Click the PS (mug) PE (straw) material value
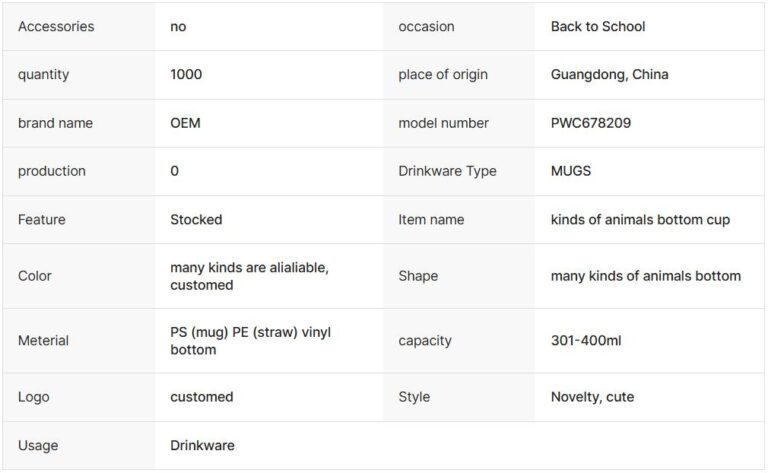 coord(250,340)
